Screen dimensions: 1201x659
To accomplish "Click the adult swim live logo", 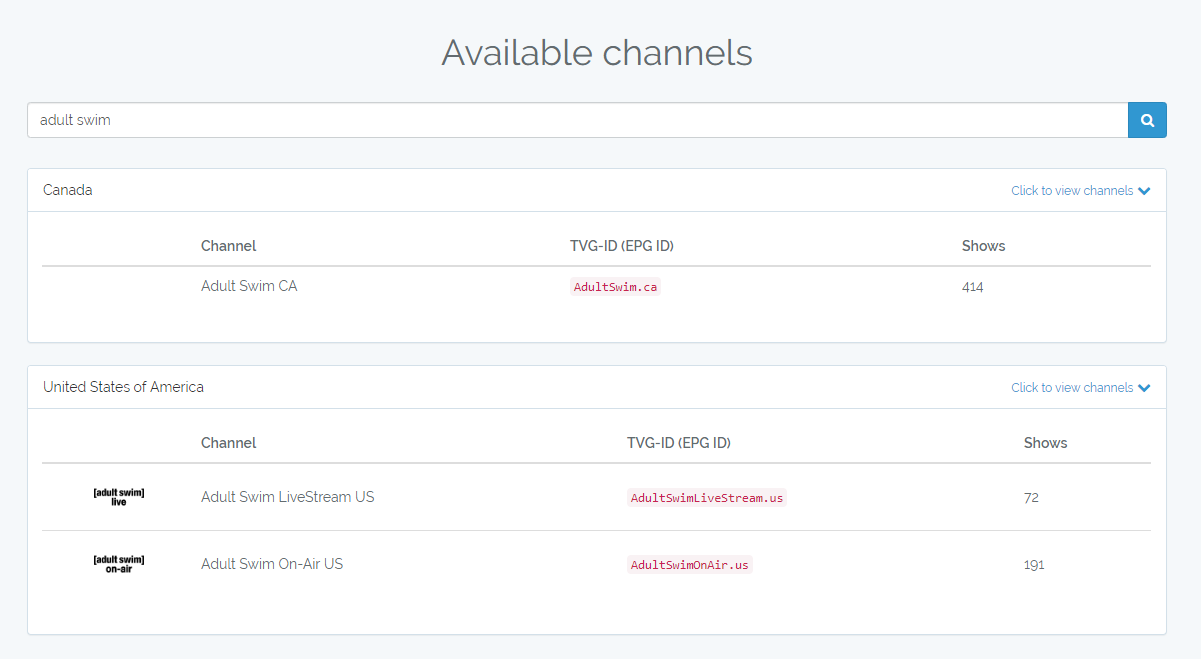I will click(x=118, y=497).
